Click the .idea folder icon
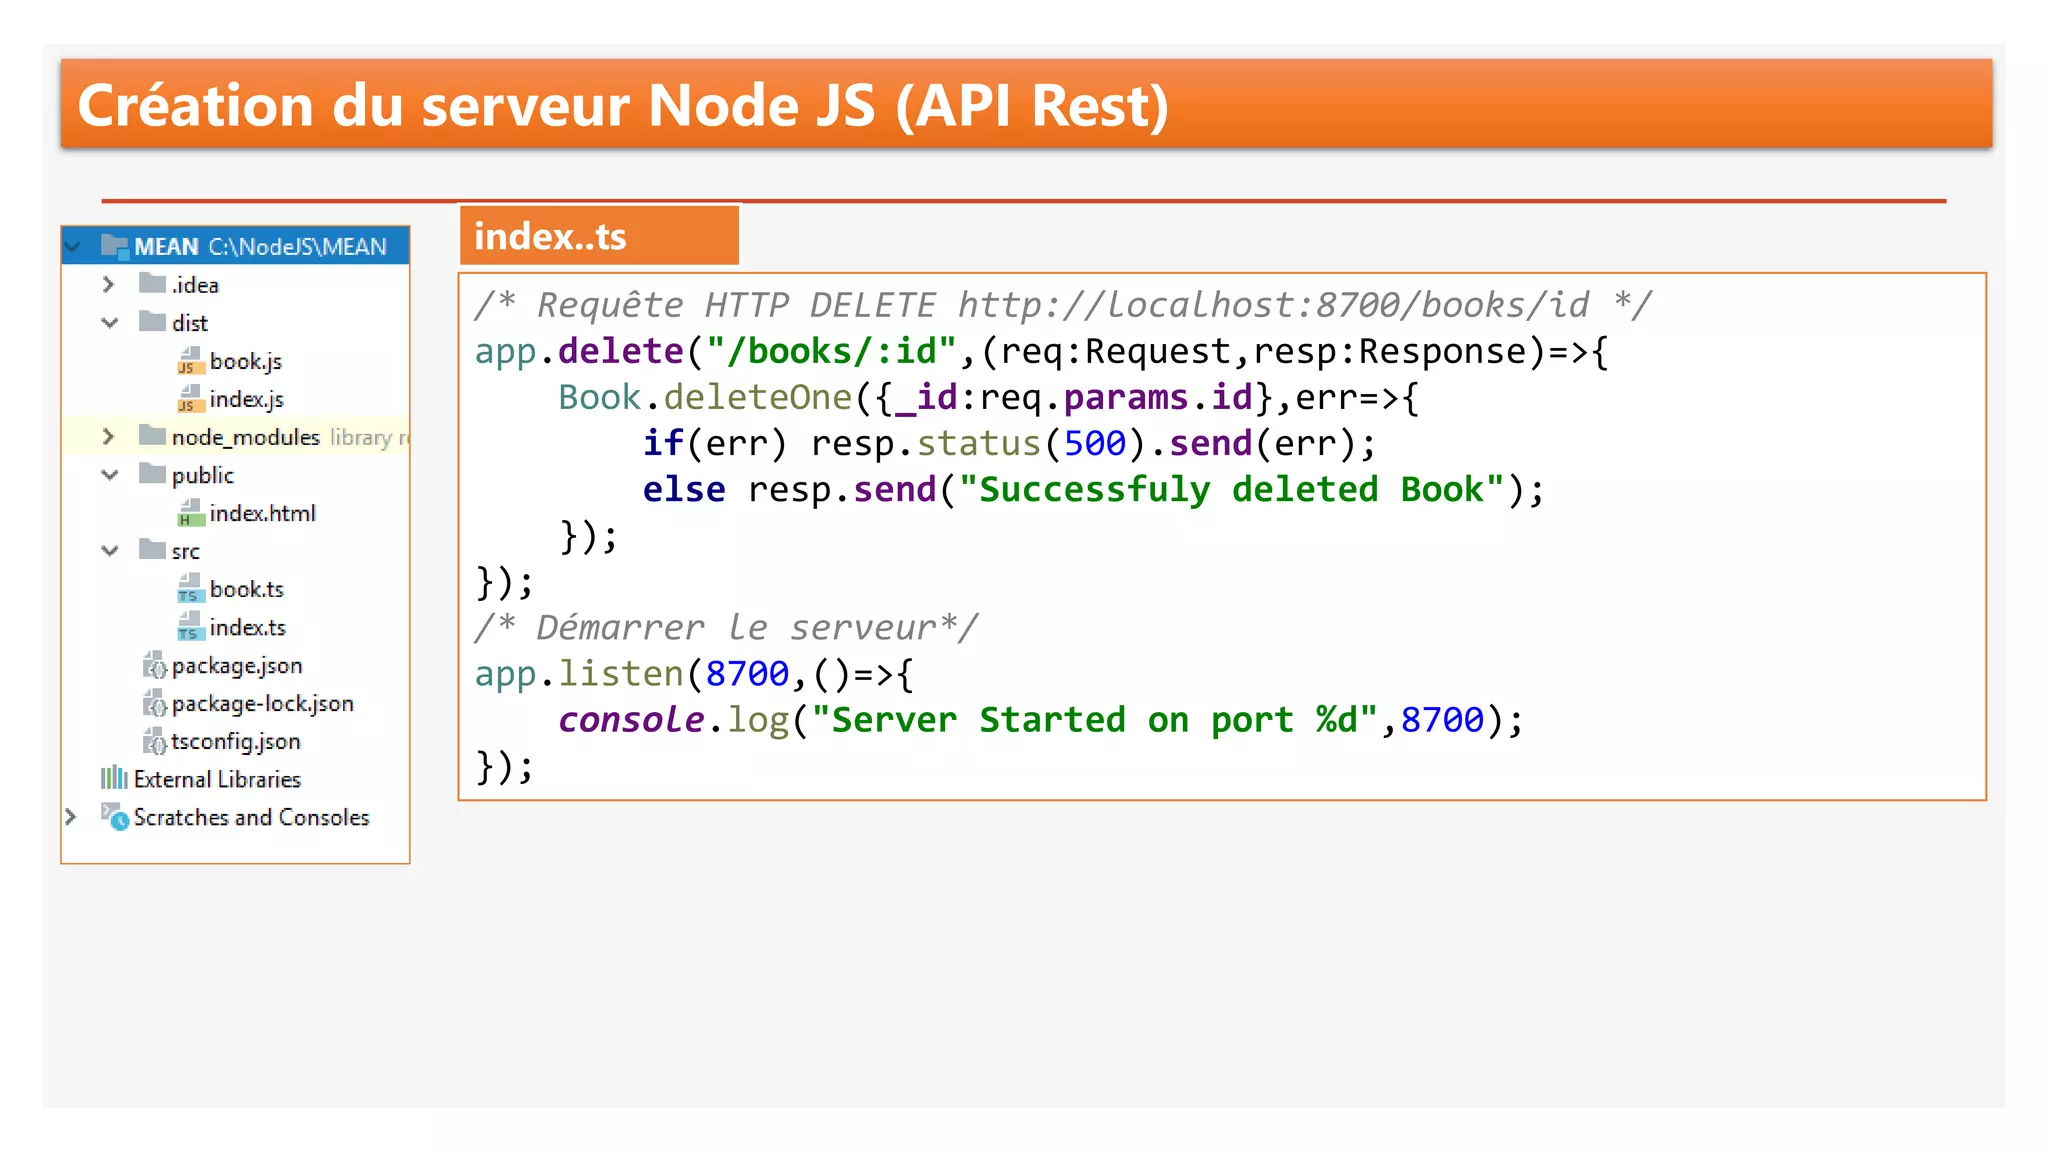This screenshot has width=2048, height=1152. pyautogui.click(x=152, y=284)
